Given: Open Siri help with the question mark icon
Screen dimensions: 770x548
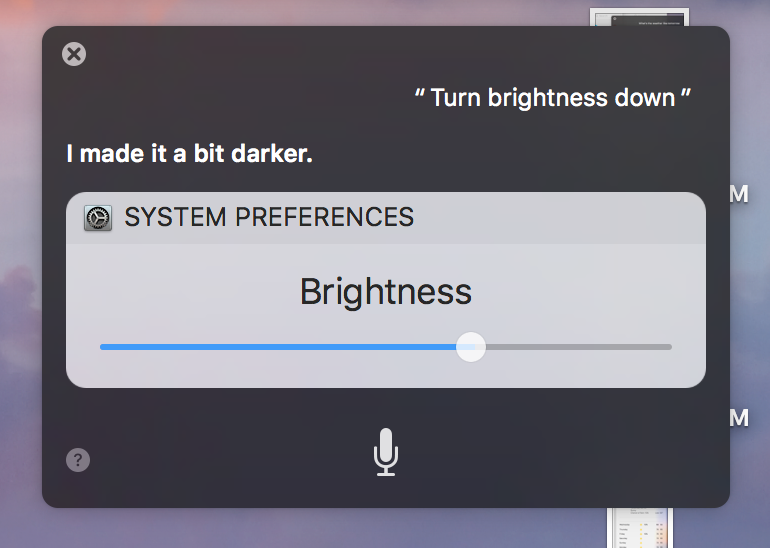Looking at the screenshot, I should [78, 460].
